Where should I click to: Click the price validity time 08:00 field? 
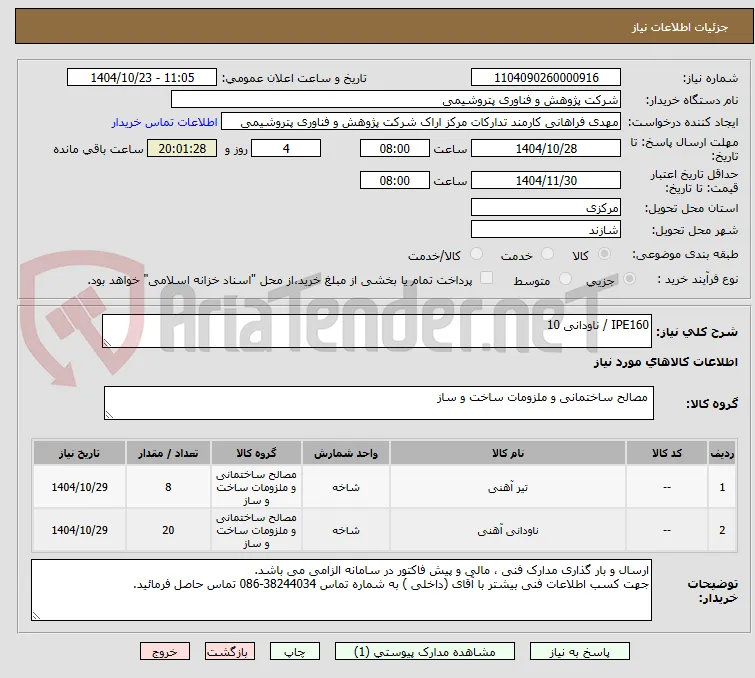[x=395, y=181]
